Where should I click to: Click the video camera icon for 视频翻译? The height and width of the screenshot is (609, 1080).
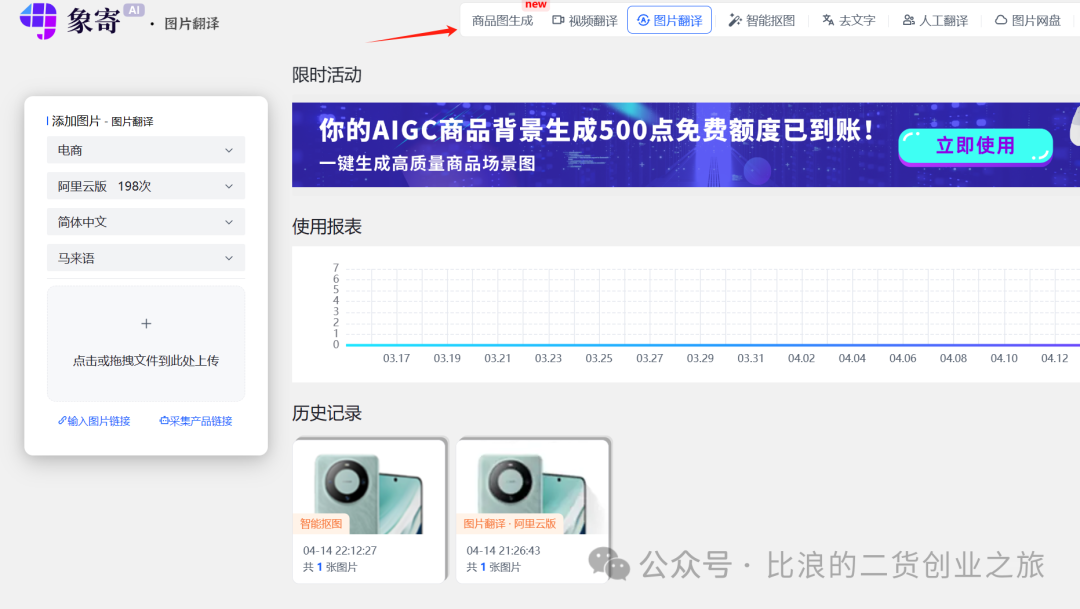(558, 20)
